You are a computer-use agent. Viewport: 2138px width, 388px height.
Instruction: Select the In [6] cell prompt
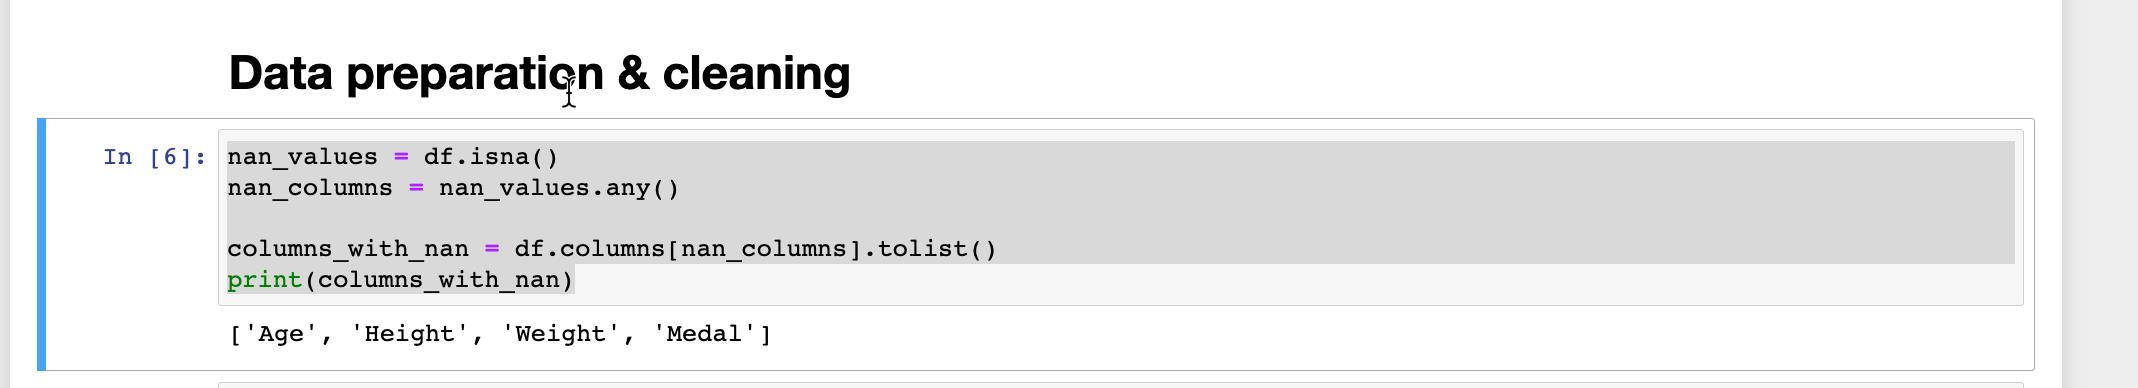[155, 157]
